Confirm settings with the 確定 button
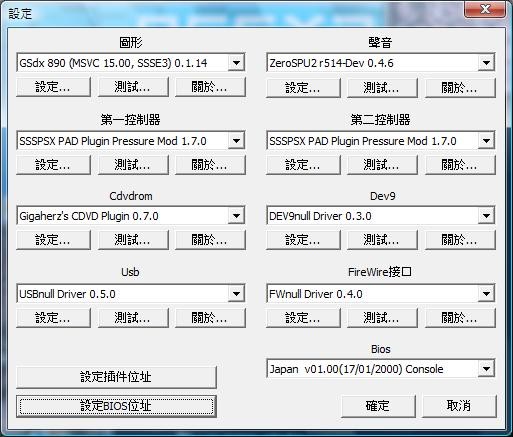The image size is (513, 437). [x=378, y=406]
